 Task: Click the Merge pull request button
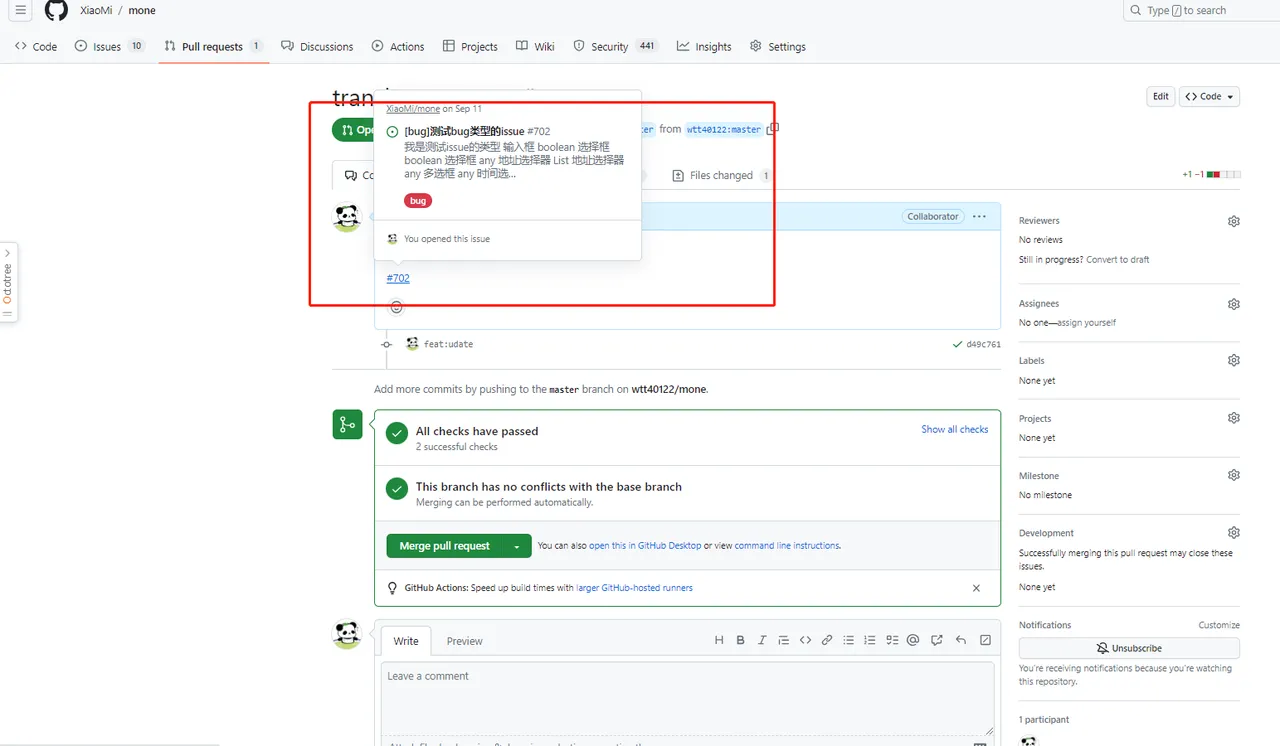445,546
